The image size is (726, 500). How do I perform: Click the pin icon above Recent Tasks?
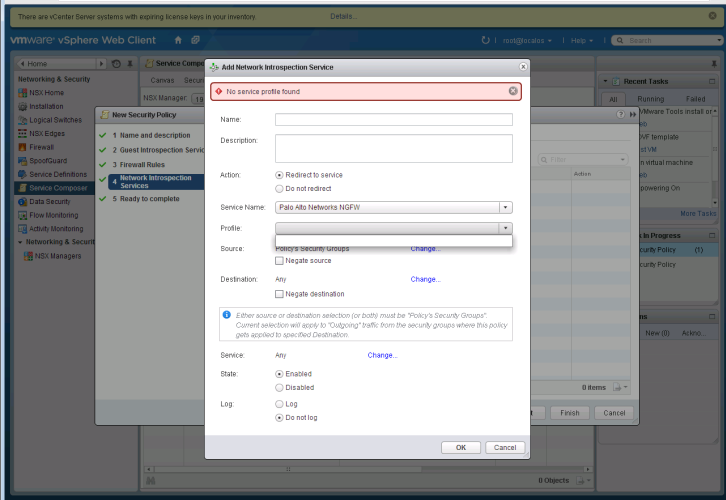714,64
